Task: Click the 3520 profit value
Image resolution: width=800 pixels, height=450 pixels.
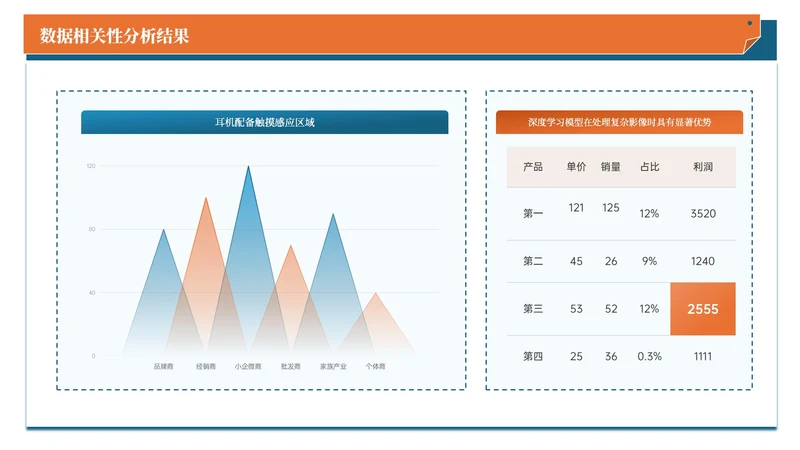Action: point(702,213)
